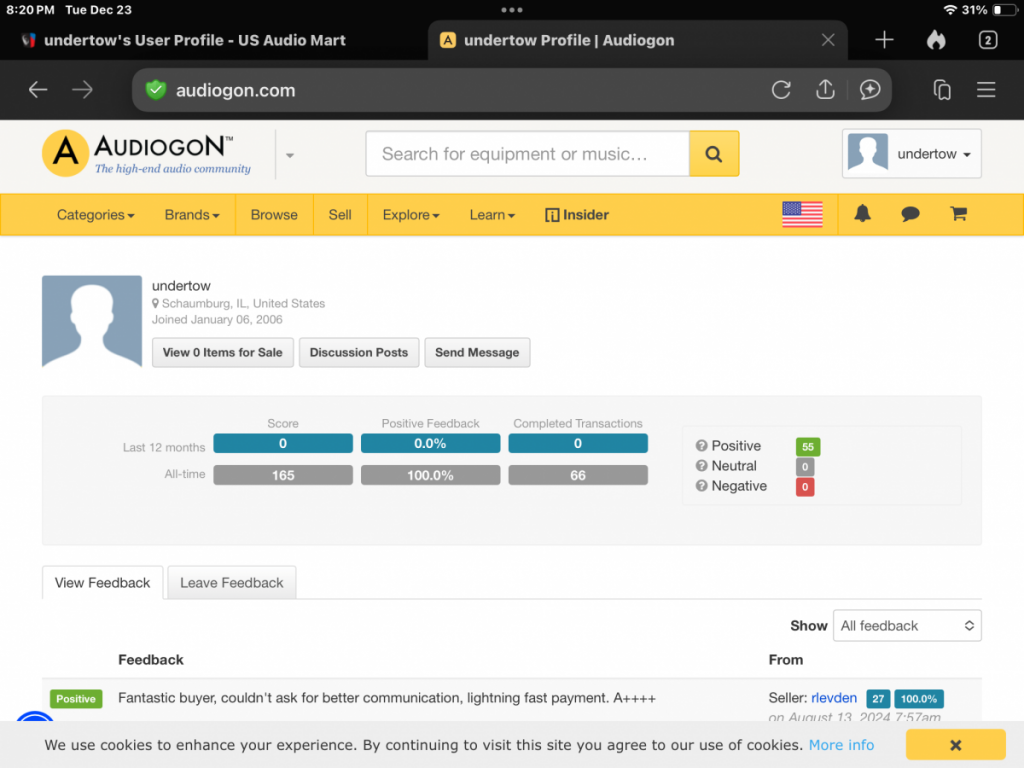
Task: Tap the browser share icon
Action: [825, 90]
